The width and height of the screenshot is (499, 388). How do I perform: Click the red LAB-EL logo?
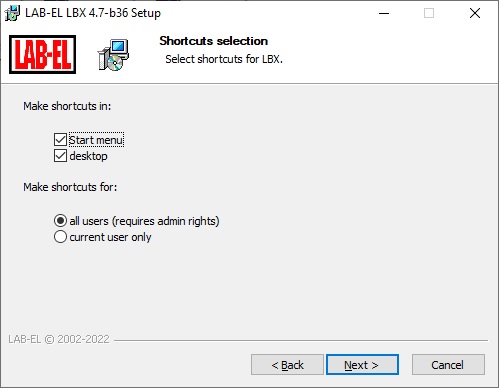coord(42,54)
